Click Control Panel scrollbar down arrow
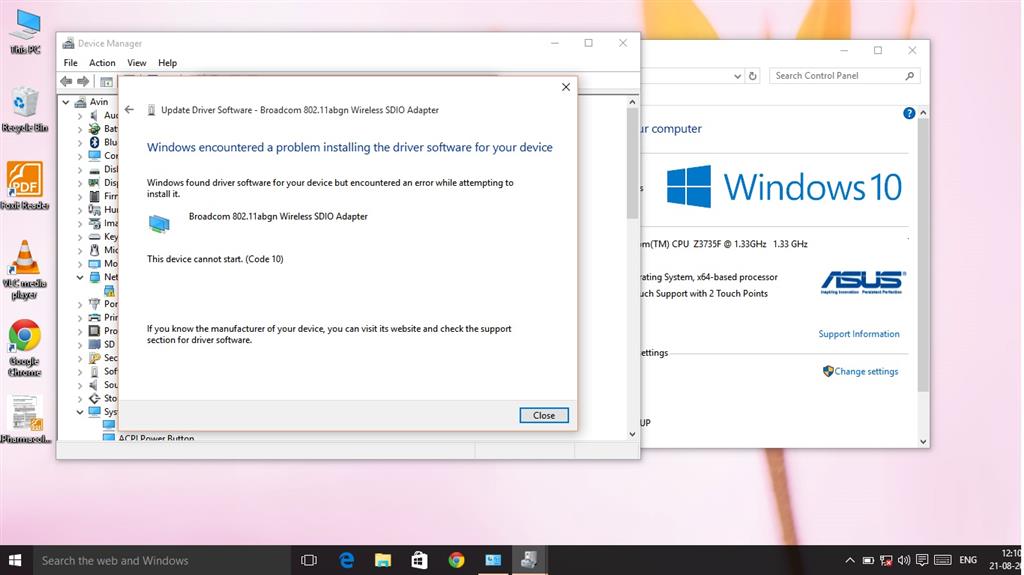The image size is (1024, 575). pyautogui.click(x=923, y=442)
